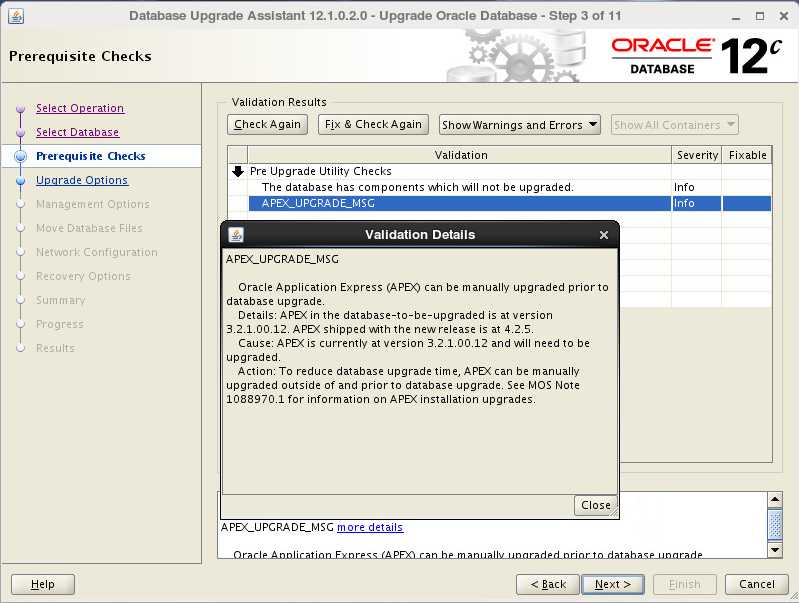Click the Results step

click(55, 348)
